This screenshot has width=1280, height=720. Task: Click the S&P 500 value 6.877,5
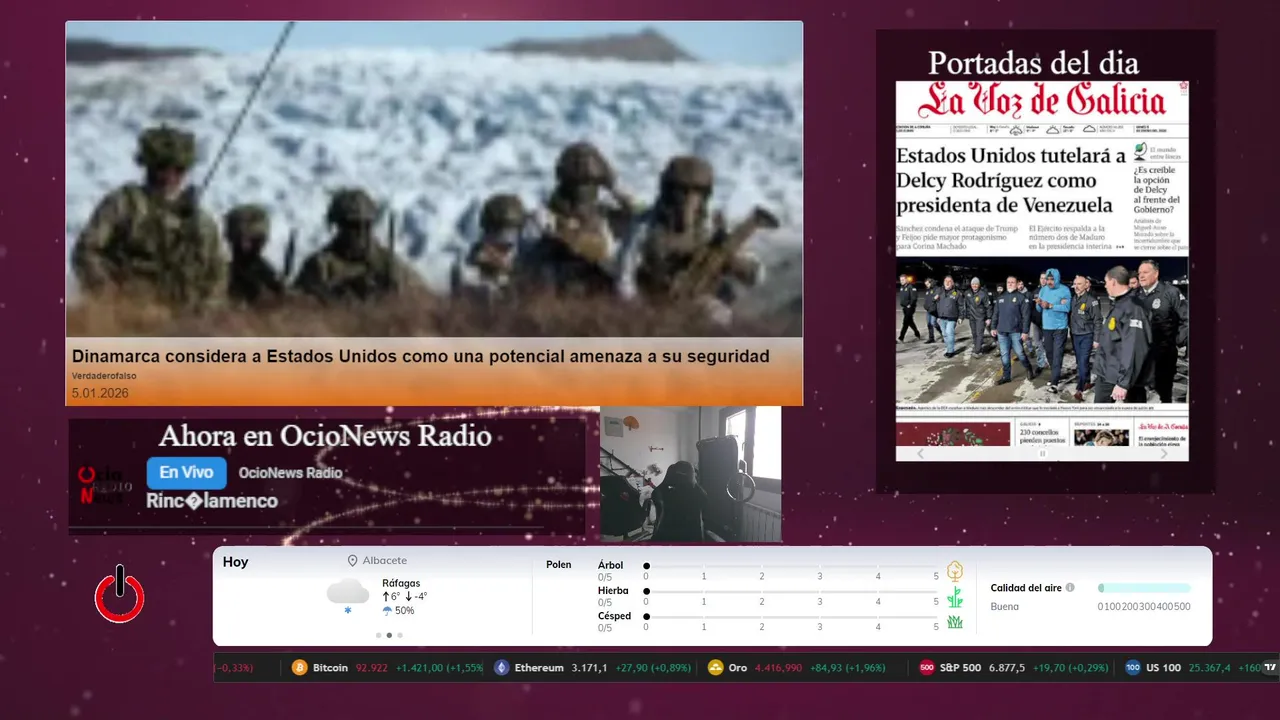coord(1007,668)
